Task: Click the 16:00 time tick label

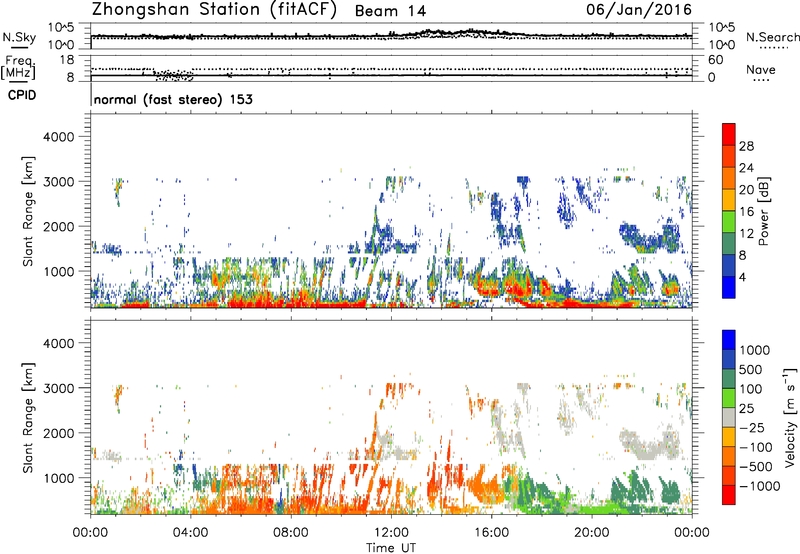Action: tap(491, 533)
